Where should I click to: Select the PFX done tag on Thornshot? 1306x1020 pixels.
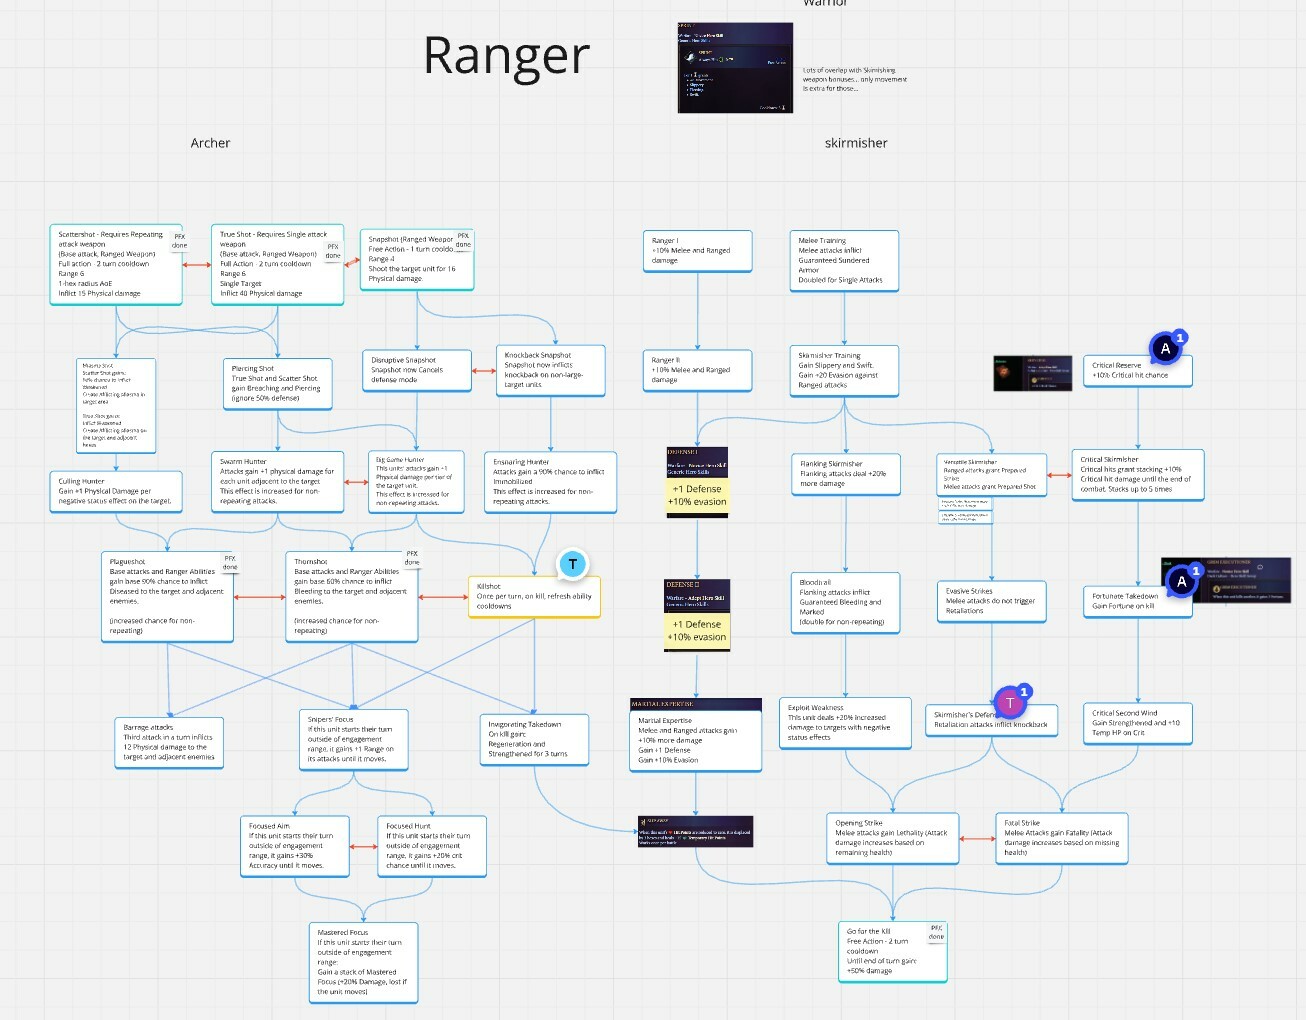[x=412, y=558]
